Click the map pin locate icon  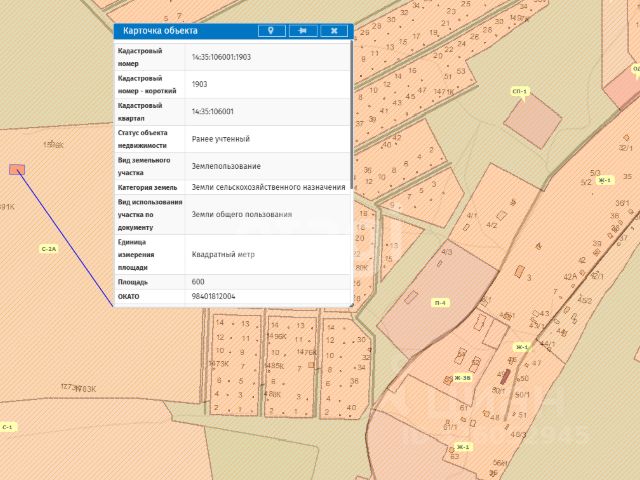[271, 31]
